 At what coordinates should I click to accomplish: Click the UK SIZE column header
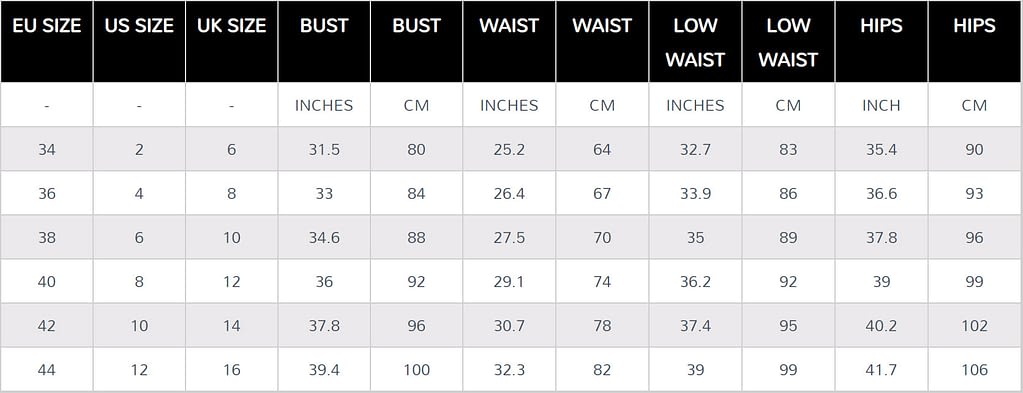coord(232,41)
